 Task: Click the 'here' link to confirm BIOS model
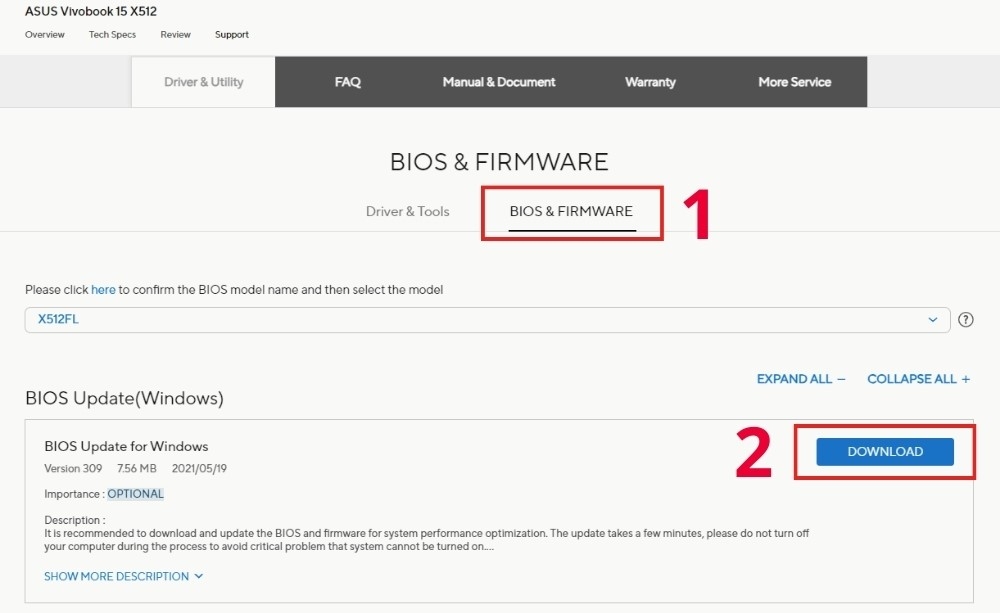(103, 290)
